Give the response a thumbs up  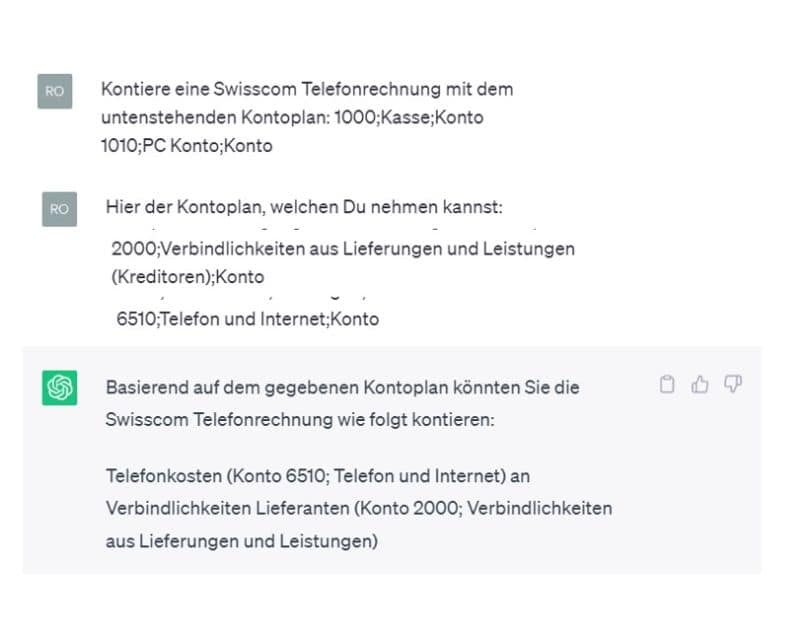click(x=700, y=385)
